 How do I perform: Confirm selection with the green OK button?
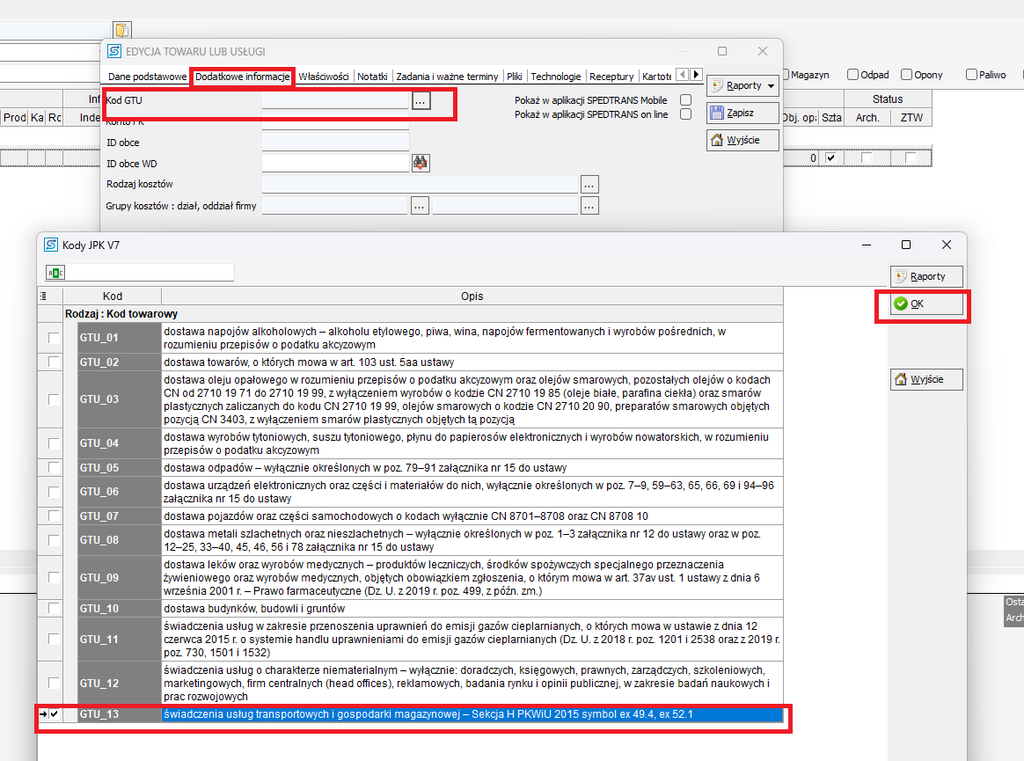click(926, 304)
